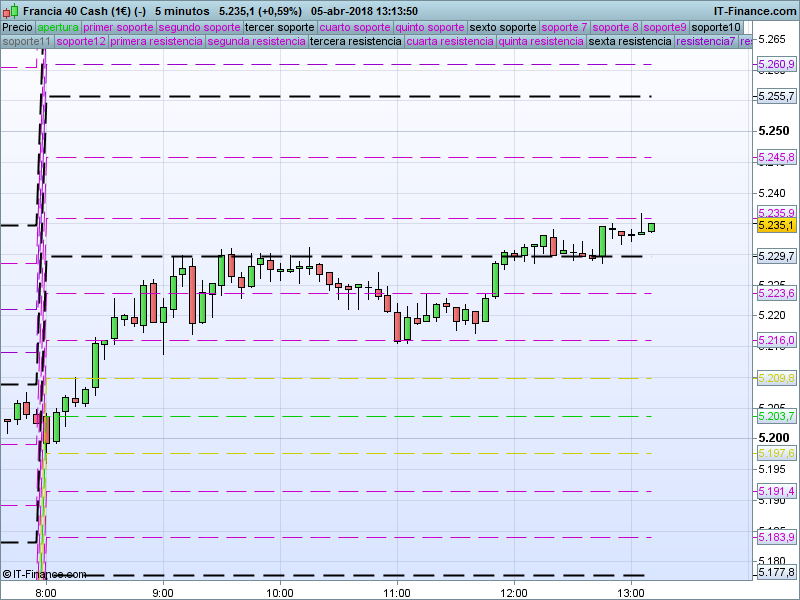
Task: Select the soporte12 label
Action: [81, 41]
